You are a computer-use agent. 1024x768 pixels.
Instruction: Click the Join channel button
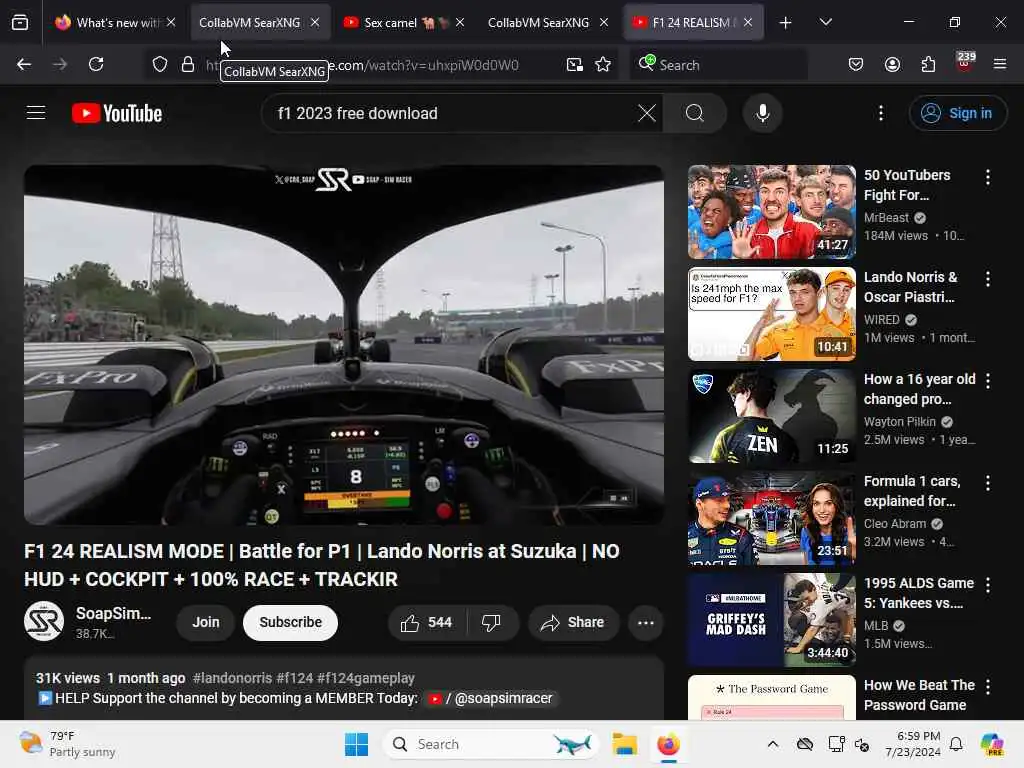coord(206,622)
